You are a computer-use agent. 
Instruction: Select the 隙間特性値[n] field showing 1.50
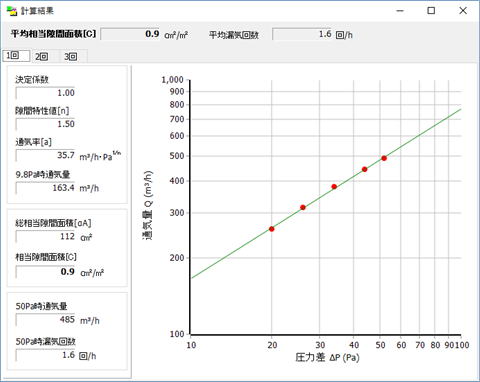click(x=45, y=124)
